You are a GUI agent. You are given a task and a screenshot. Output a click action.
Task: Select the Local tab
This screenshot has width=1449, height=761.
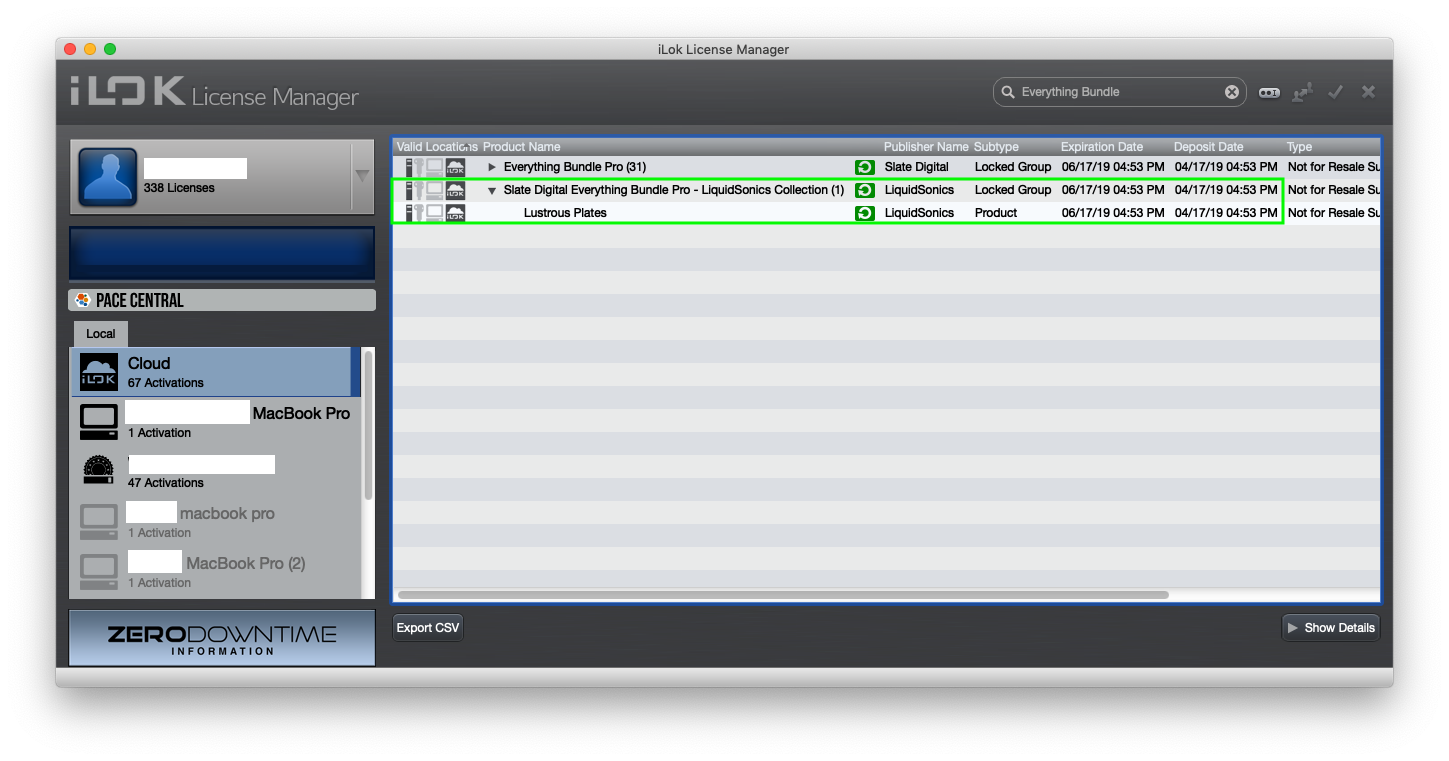(100, 334)
